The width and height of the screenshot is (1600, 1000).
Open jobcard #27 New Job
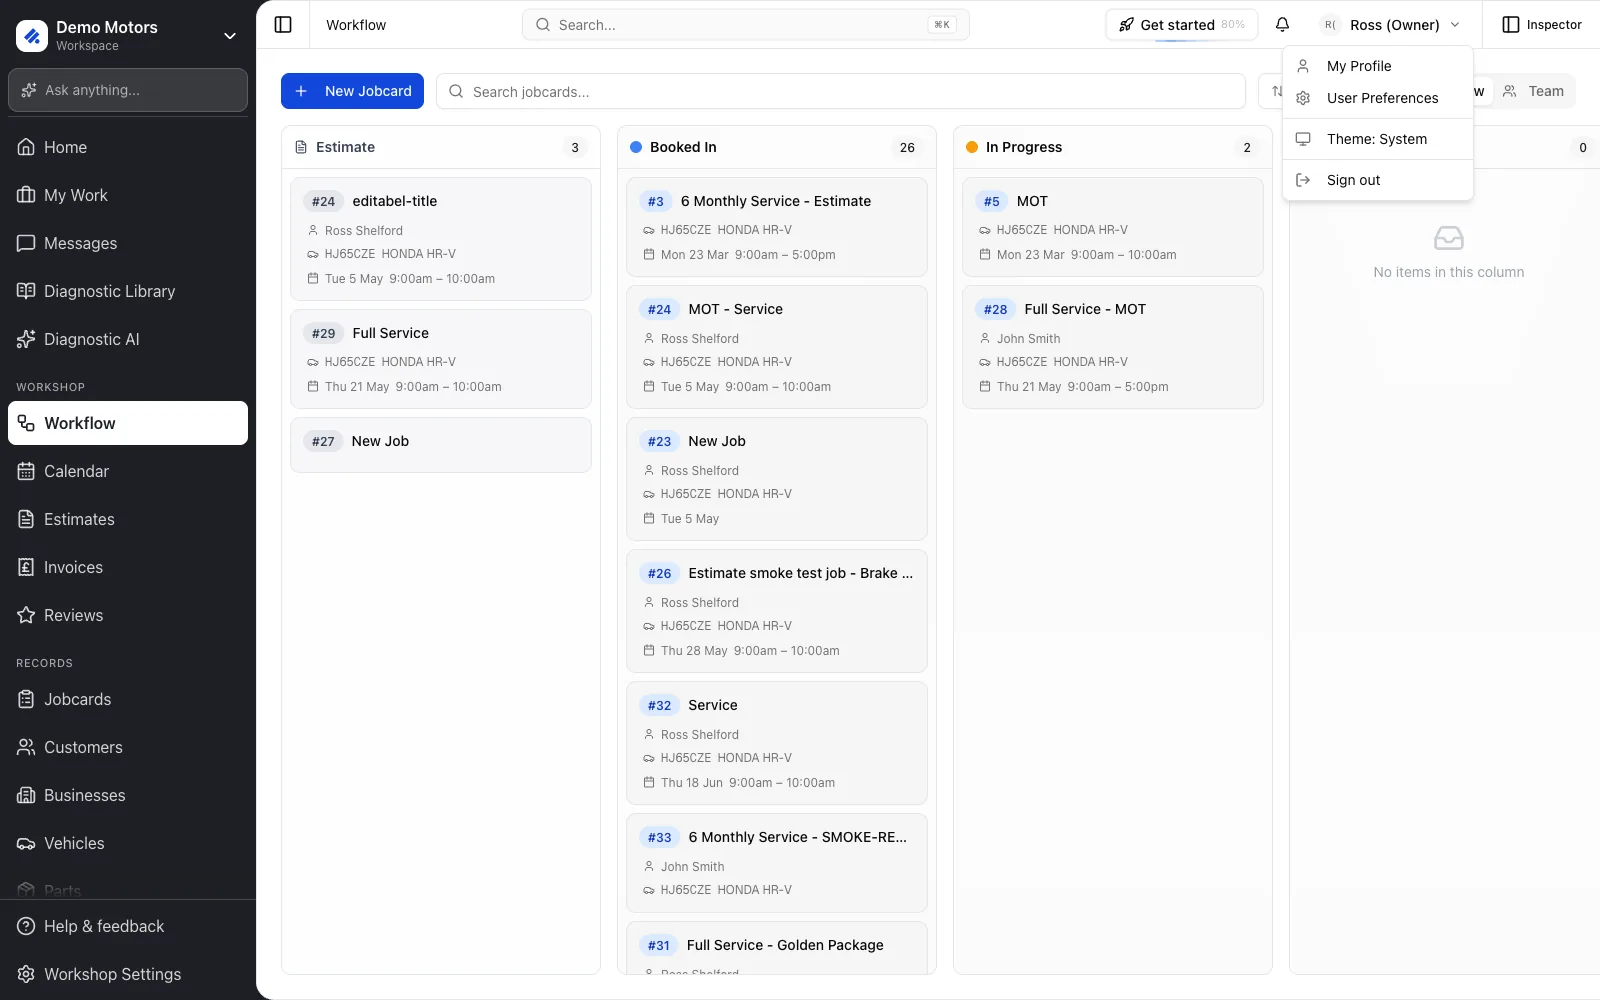pyautogui.click(x=441, y=445)
